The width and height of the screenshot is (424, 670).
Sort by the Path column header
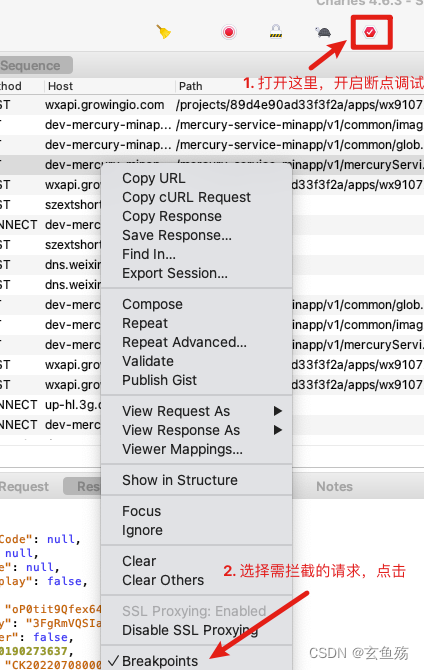(191, 86)
